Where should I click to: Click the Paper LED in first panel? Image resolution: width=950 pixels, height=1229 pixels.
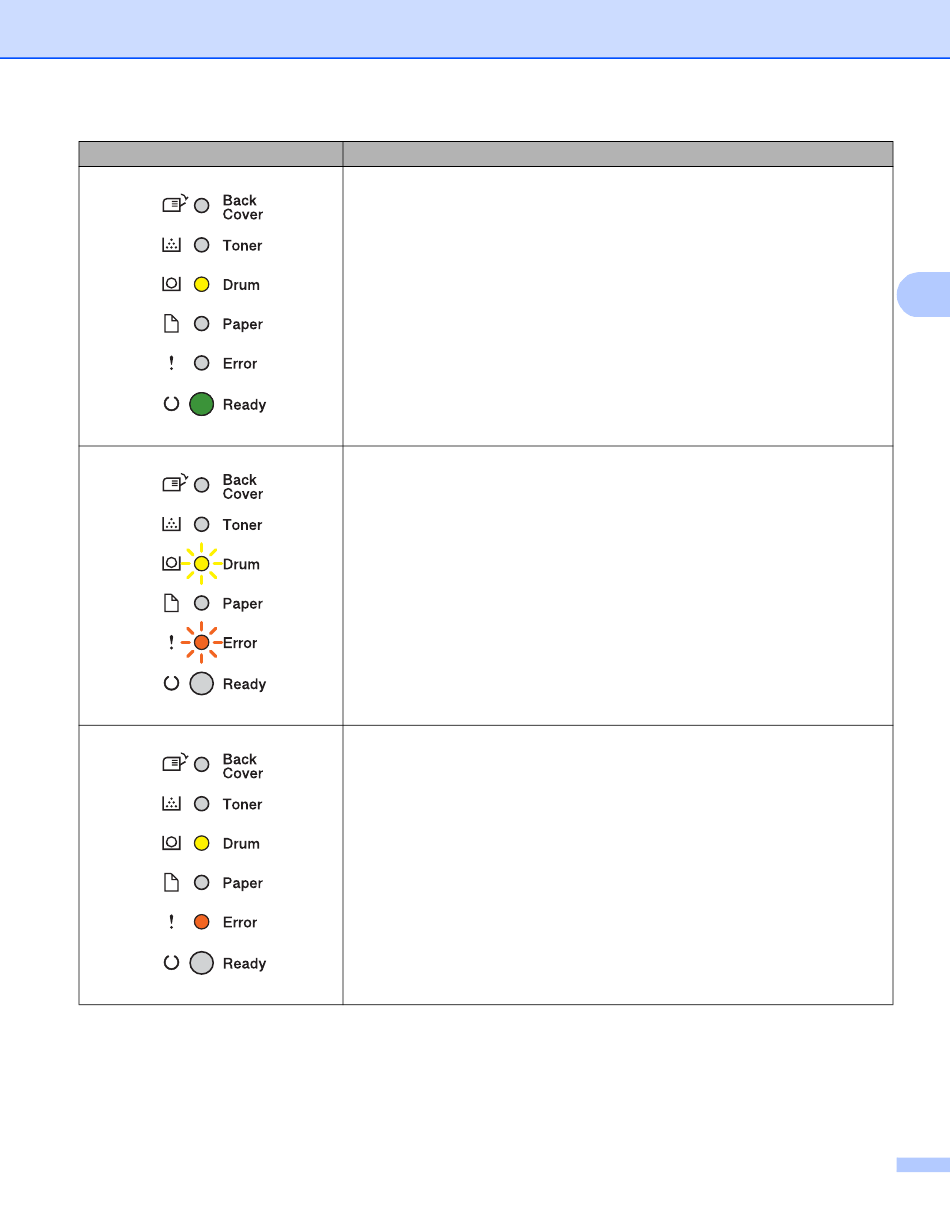coord(201,324)
